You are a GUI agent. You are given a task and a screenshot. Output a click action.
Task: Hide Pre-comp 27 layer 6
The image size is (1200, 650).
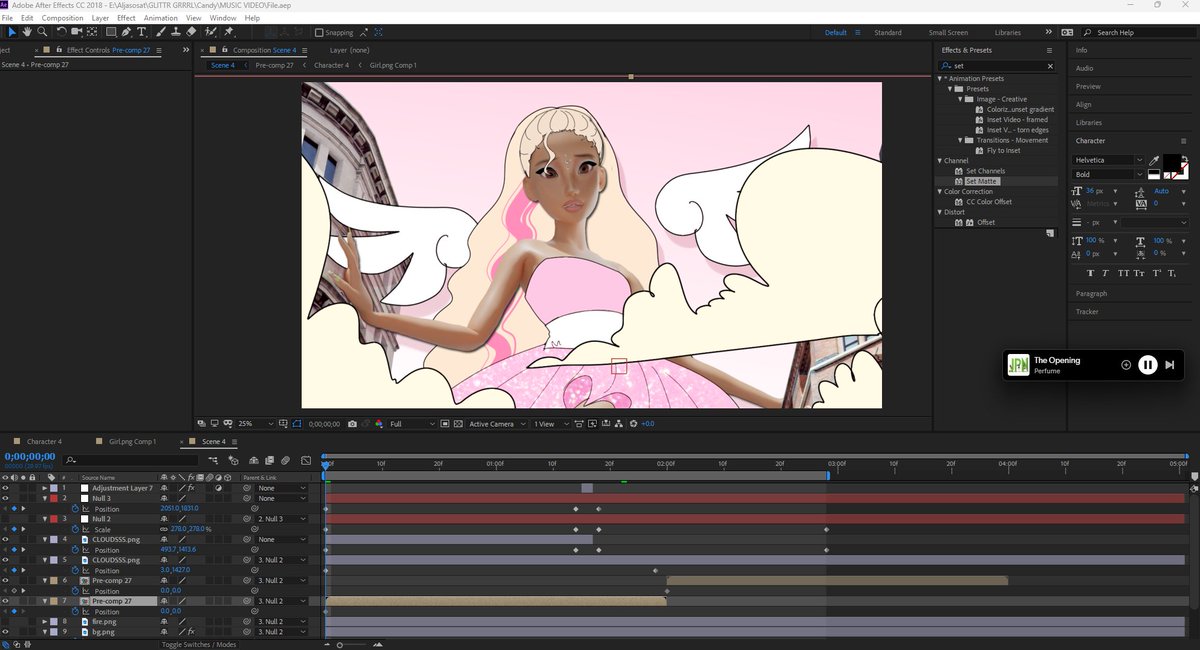click(5, 580)
